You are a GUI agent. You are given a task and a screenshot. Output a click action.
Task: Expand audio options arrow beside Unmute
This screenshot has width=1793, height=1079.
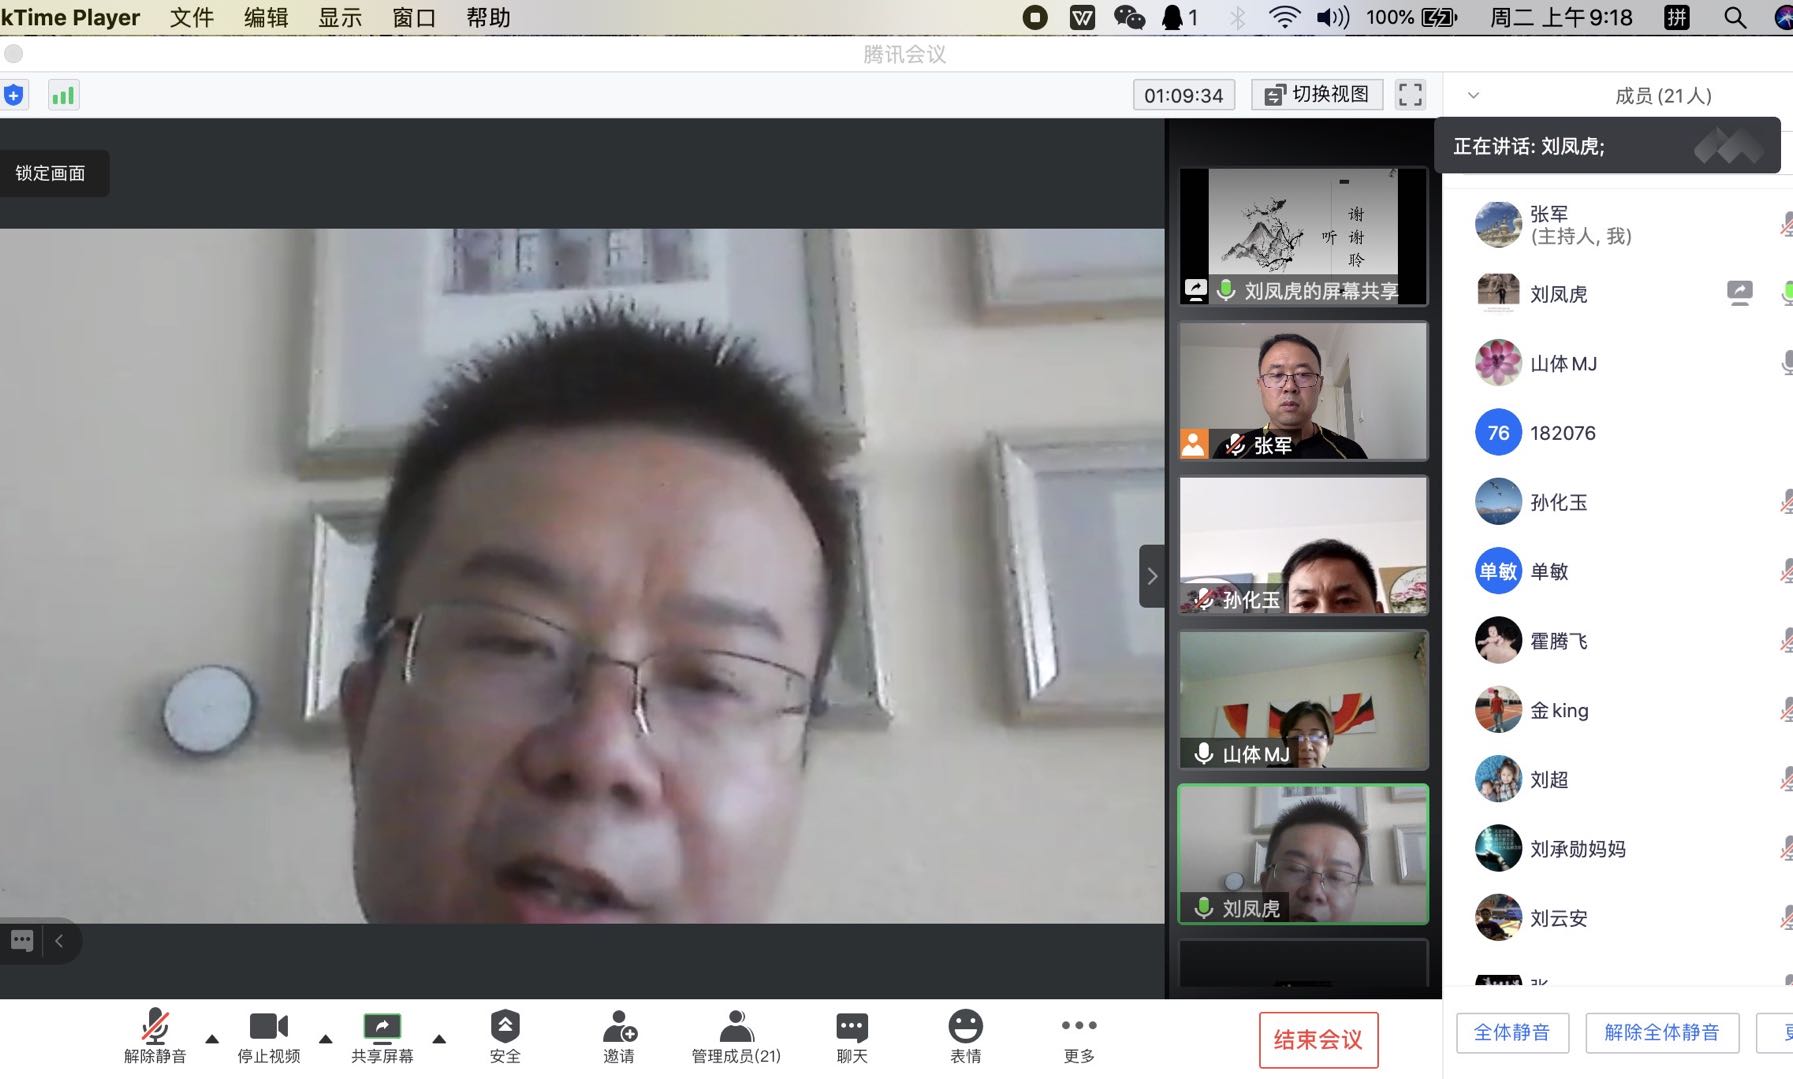(212, 1039)
